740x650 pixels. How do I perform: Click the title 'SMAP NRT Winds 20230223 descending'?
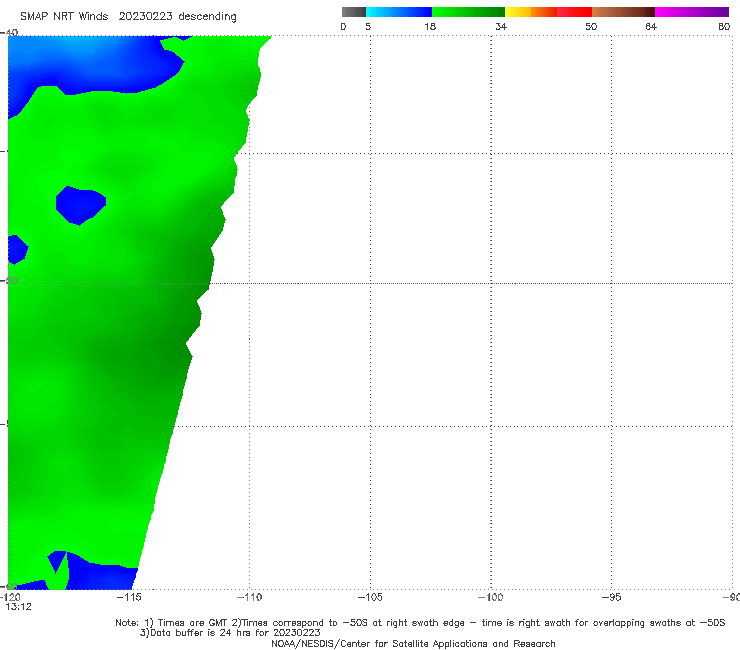pos(128,17)
